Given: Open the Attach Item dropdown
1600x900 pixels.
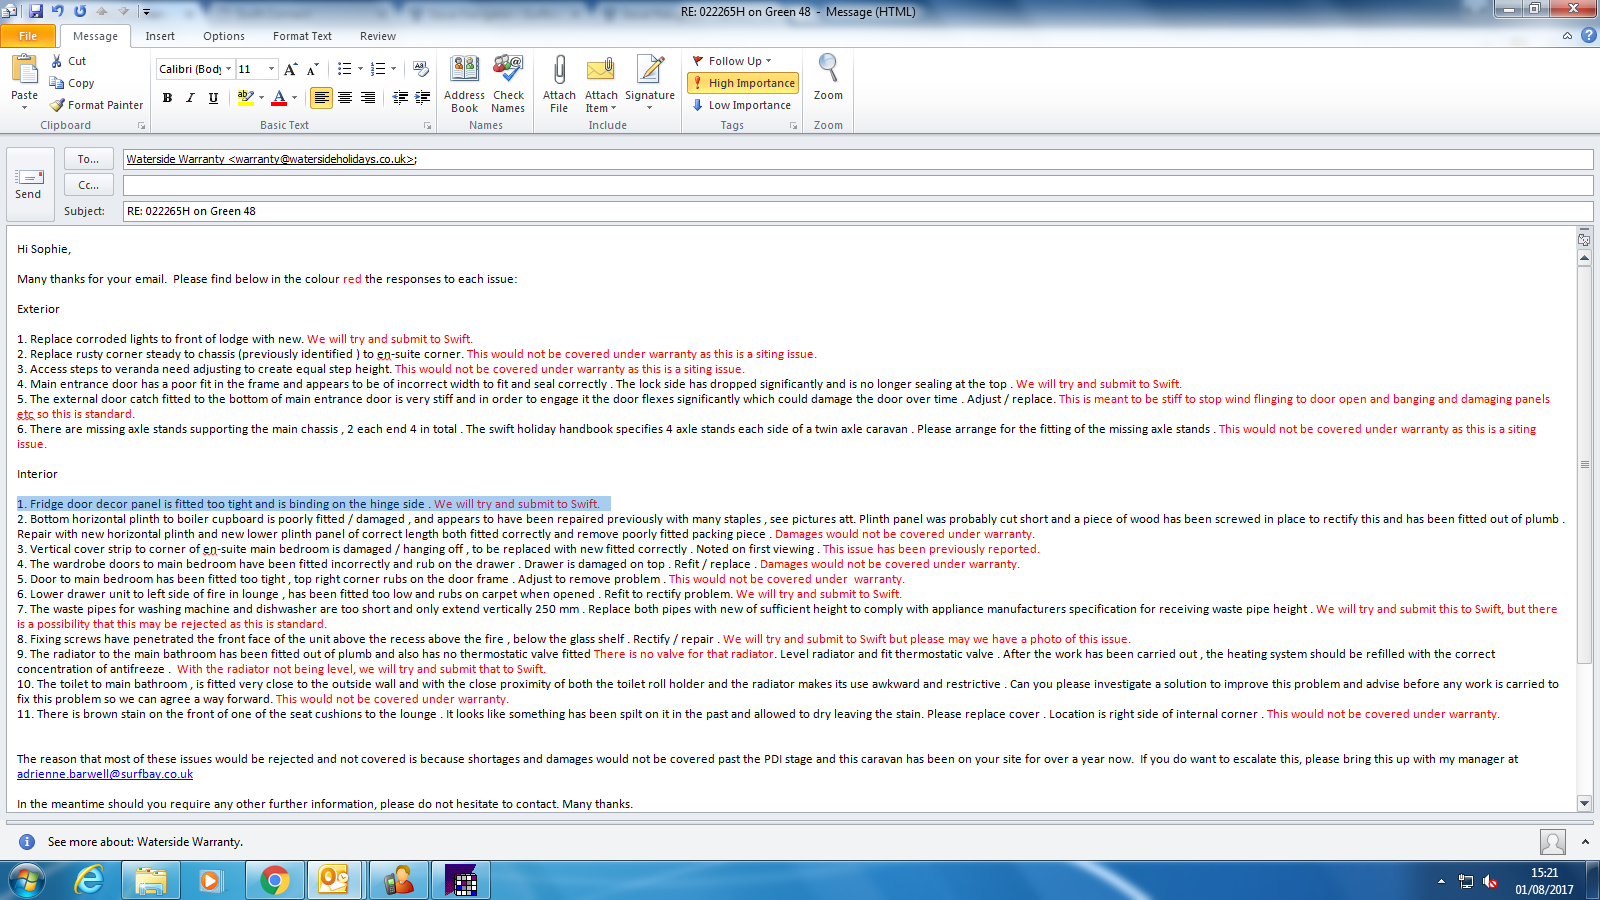Looking at the screenshot, I should 601,102.
